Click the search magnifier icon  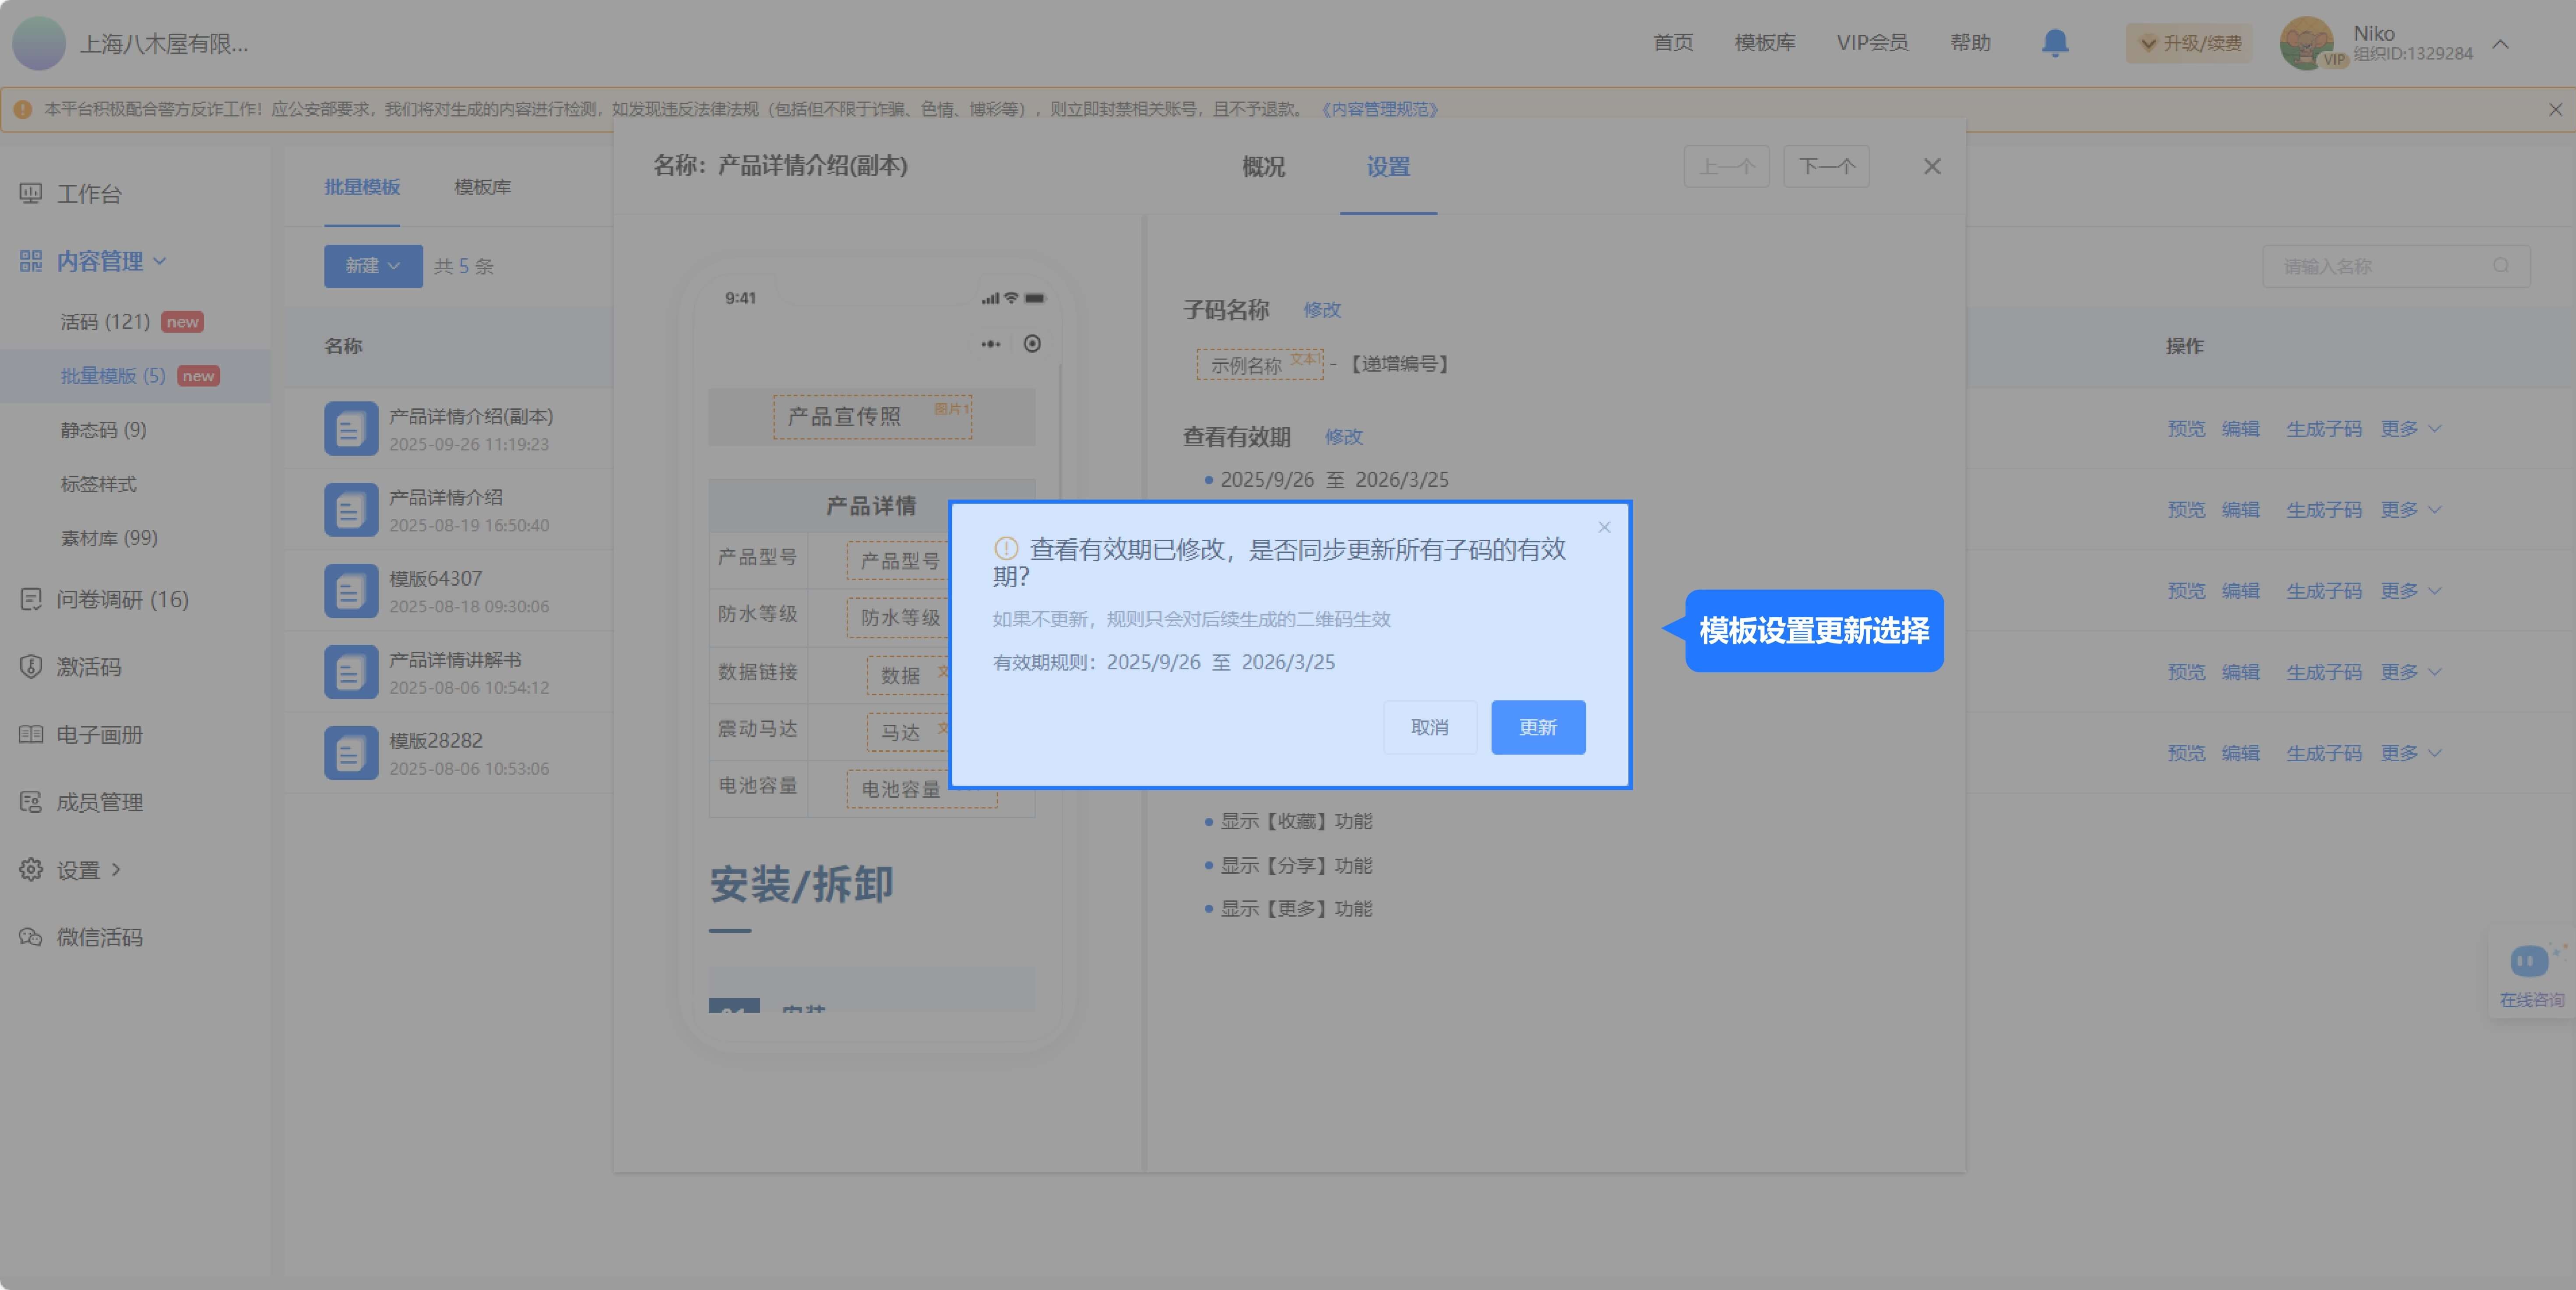click(x=2501, y=266)
